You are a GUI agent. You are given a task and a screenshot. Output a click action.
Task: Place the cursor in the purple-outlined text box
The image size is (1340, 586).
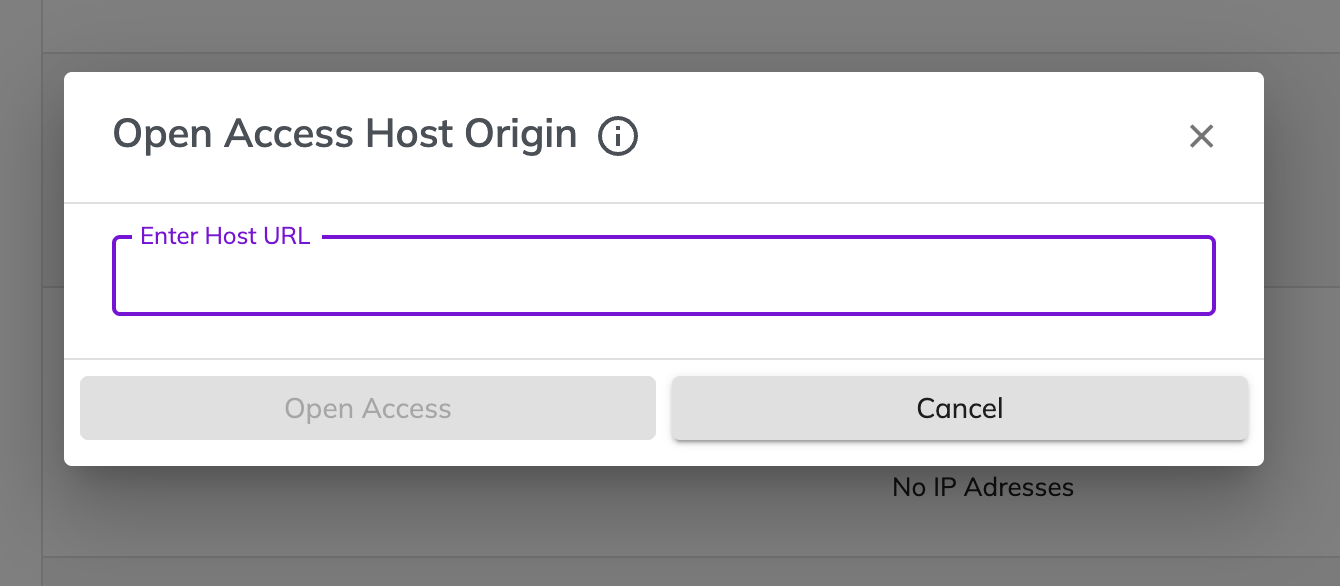pyautogui.click(x=664, y=276)
